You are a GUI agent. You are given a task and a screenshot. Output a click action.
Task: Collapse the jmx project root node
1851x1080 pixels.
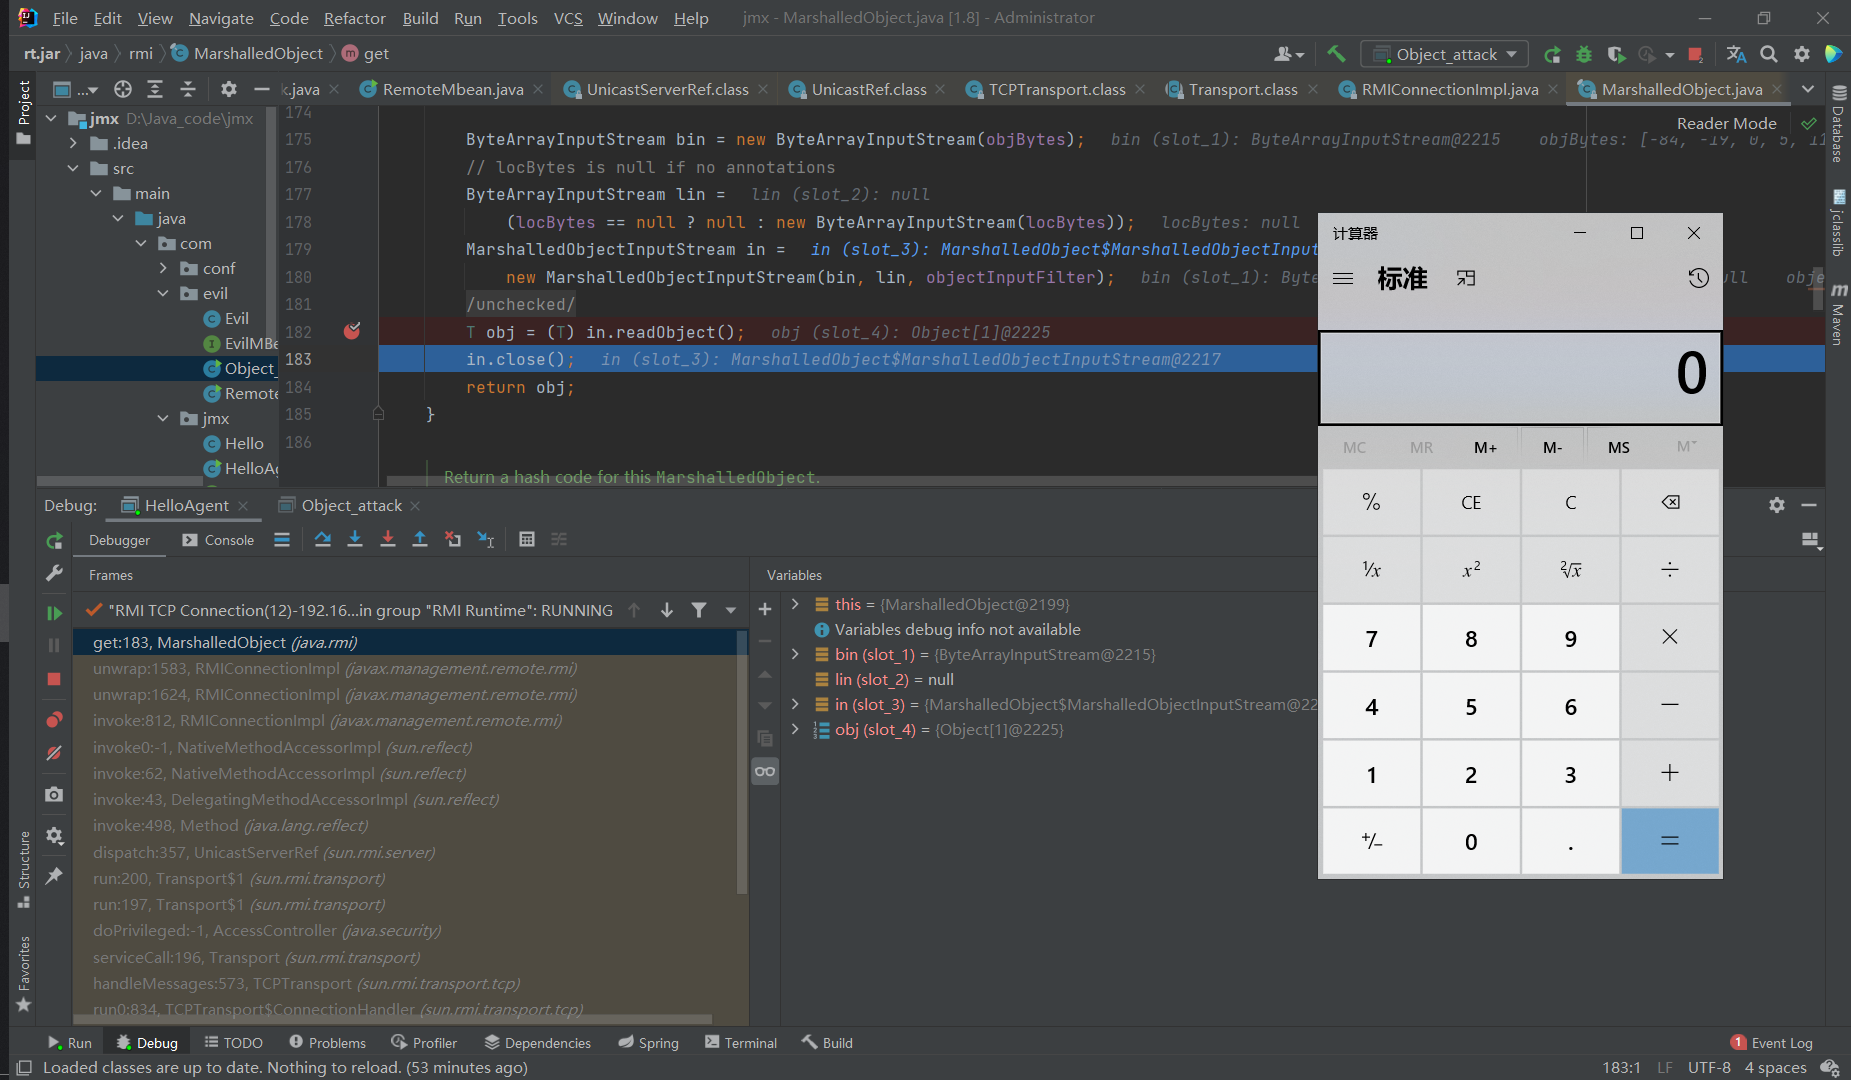(51, 118)
